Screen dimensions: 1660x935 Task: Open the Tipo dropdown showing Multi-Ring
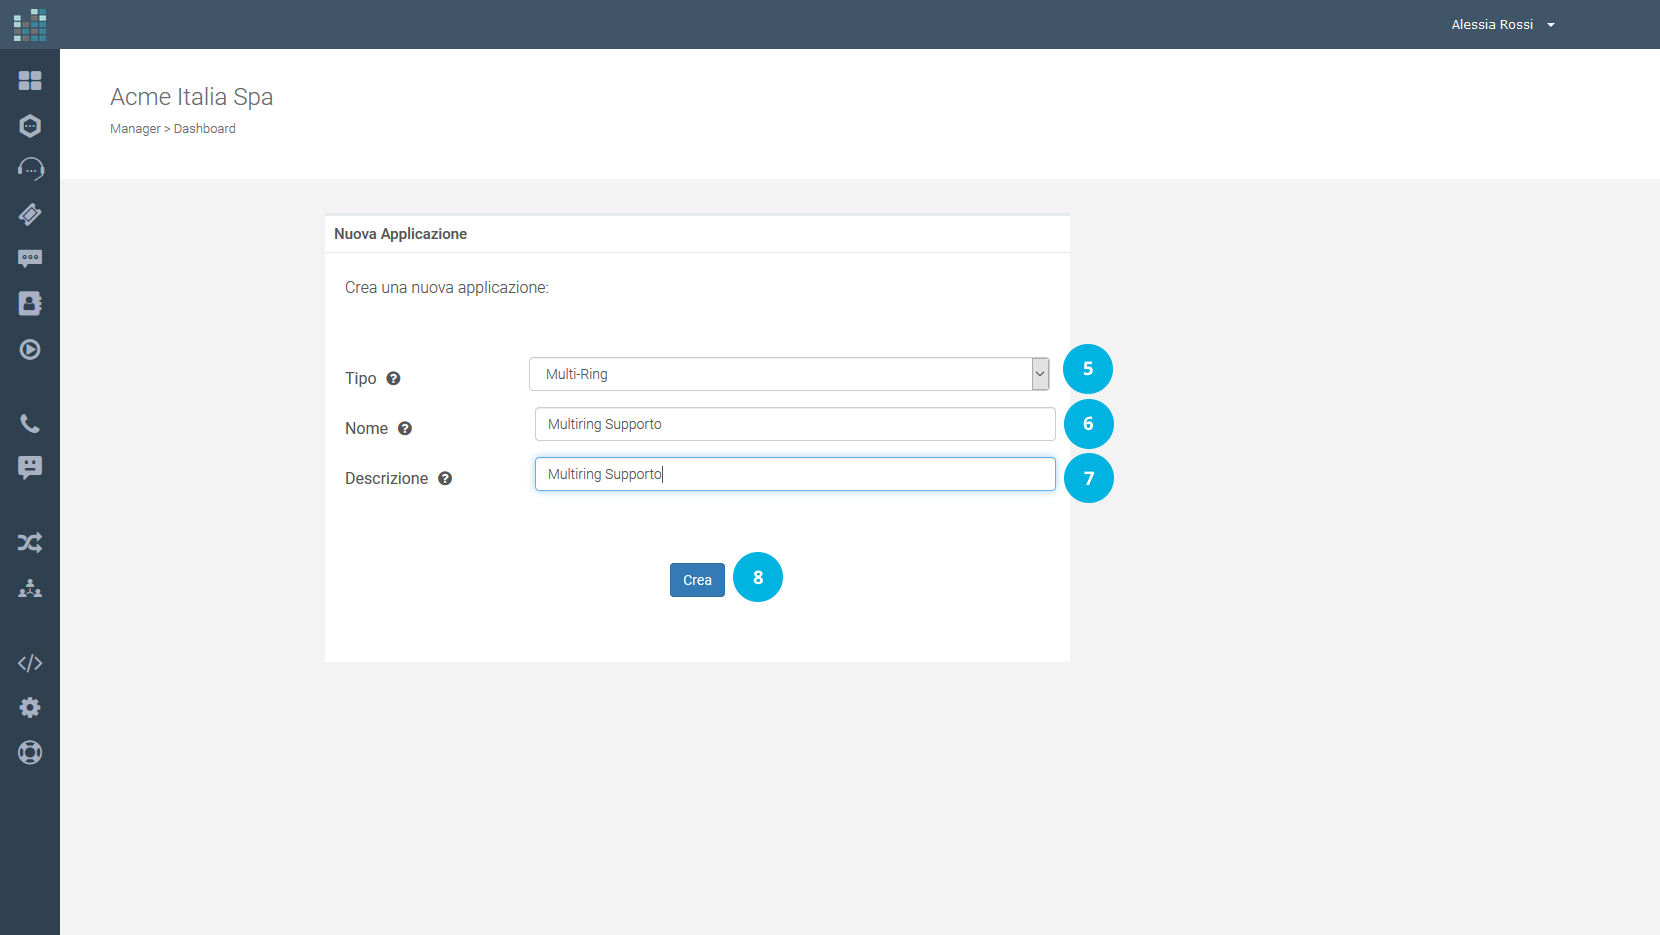[x=789, y=374]
